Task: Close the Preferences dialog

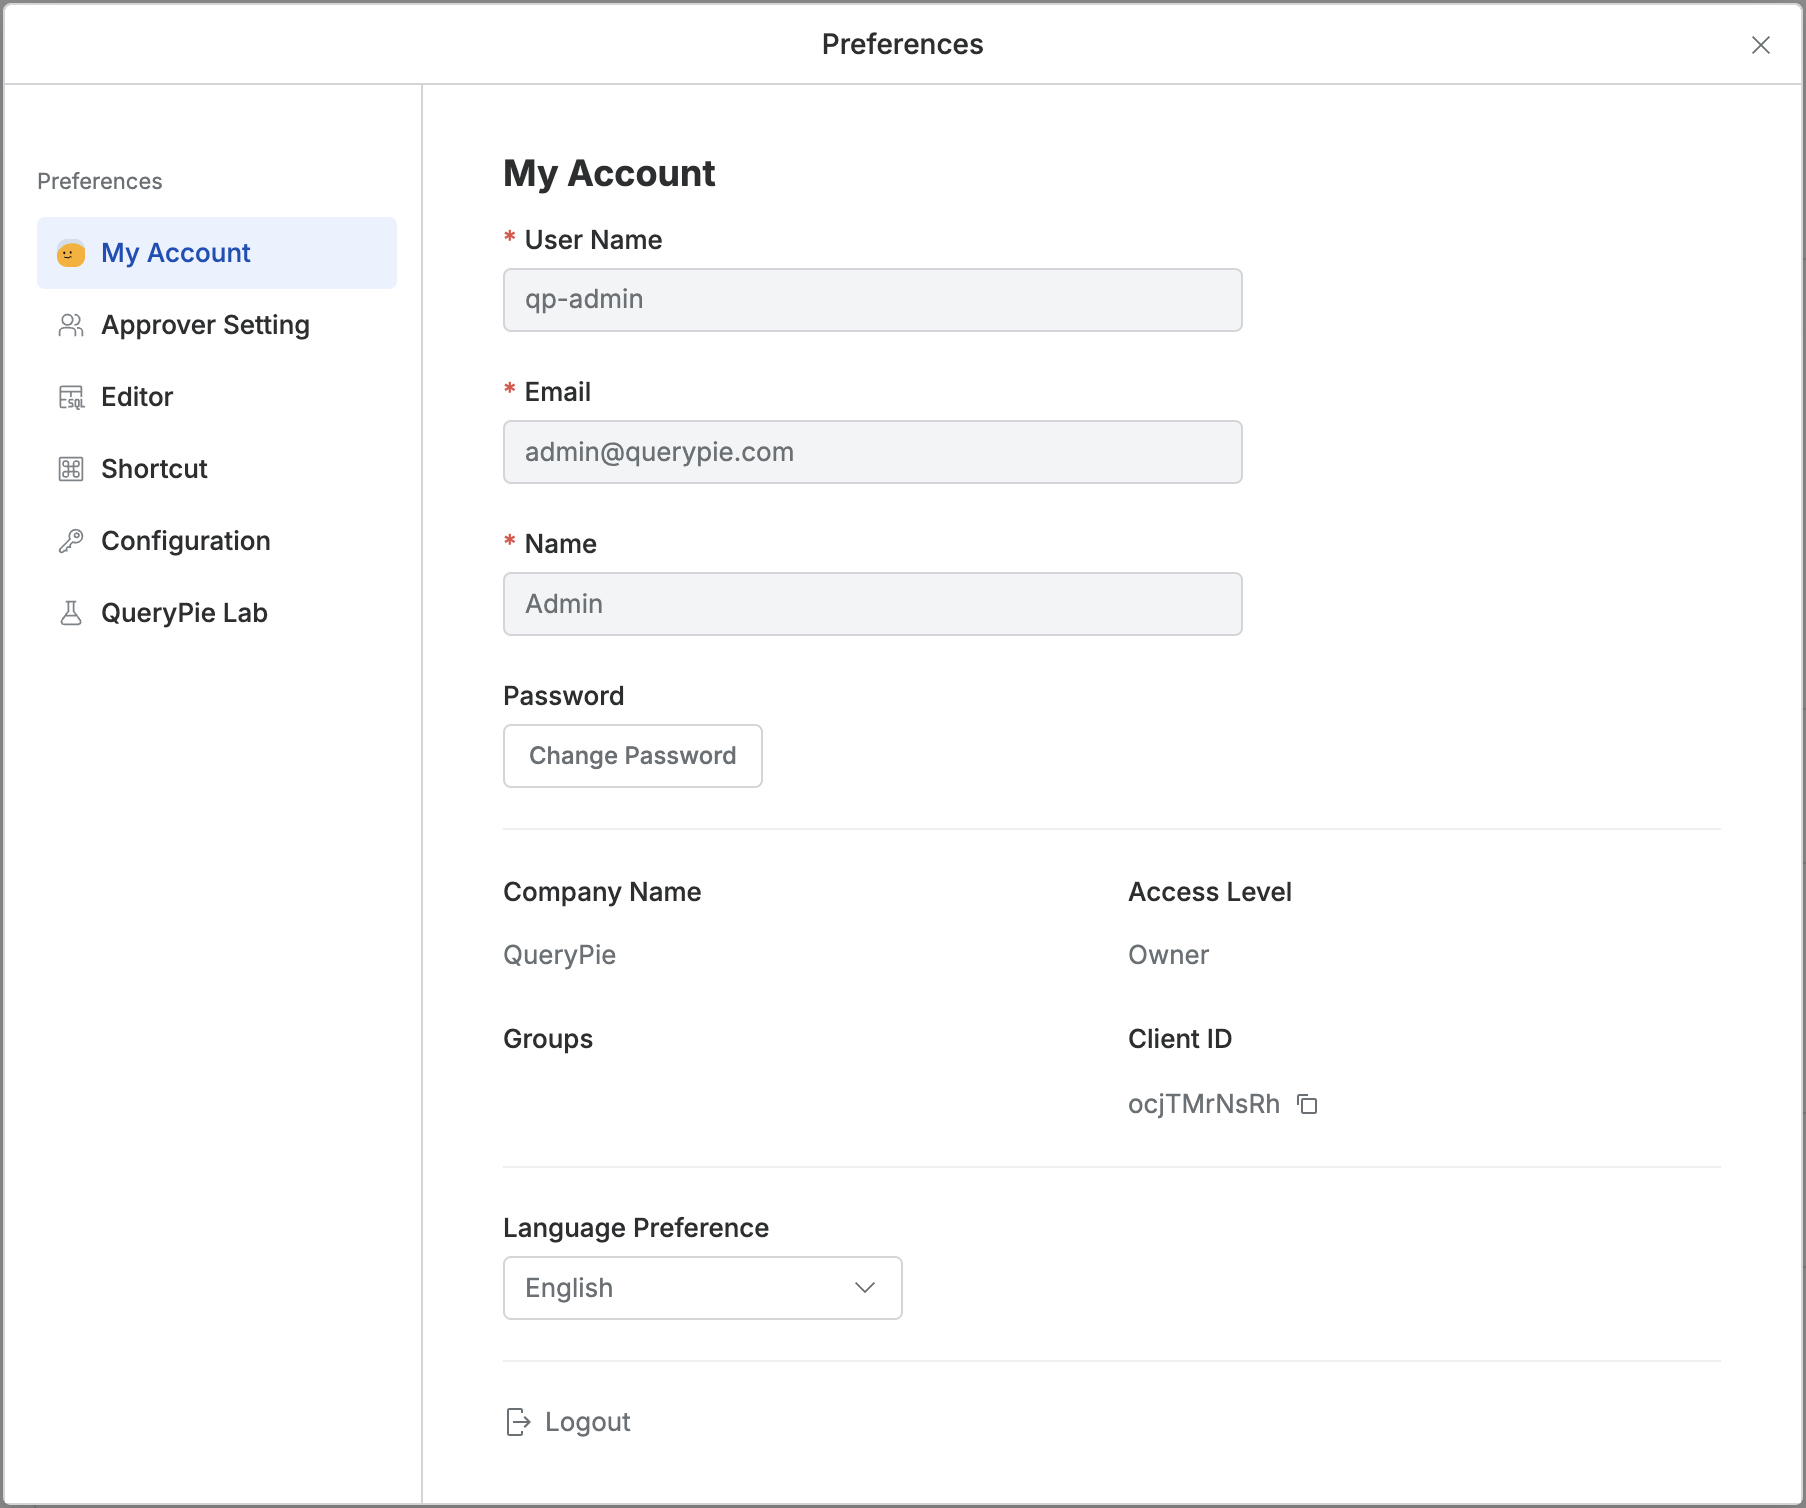Action: (1761, 45)
